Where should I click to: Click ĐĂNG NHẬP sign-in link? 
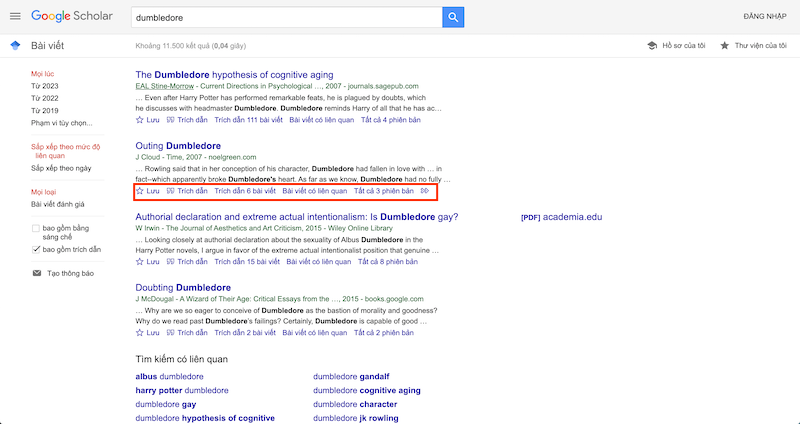tap(765, 16)
